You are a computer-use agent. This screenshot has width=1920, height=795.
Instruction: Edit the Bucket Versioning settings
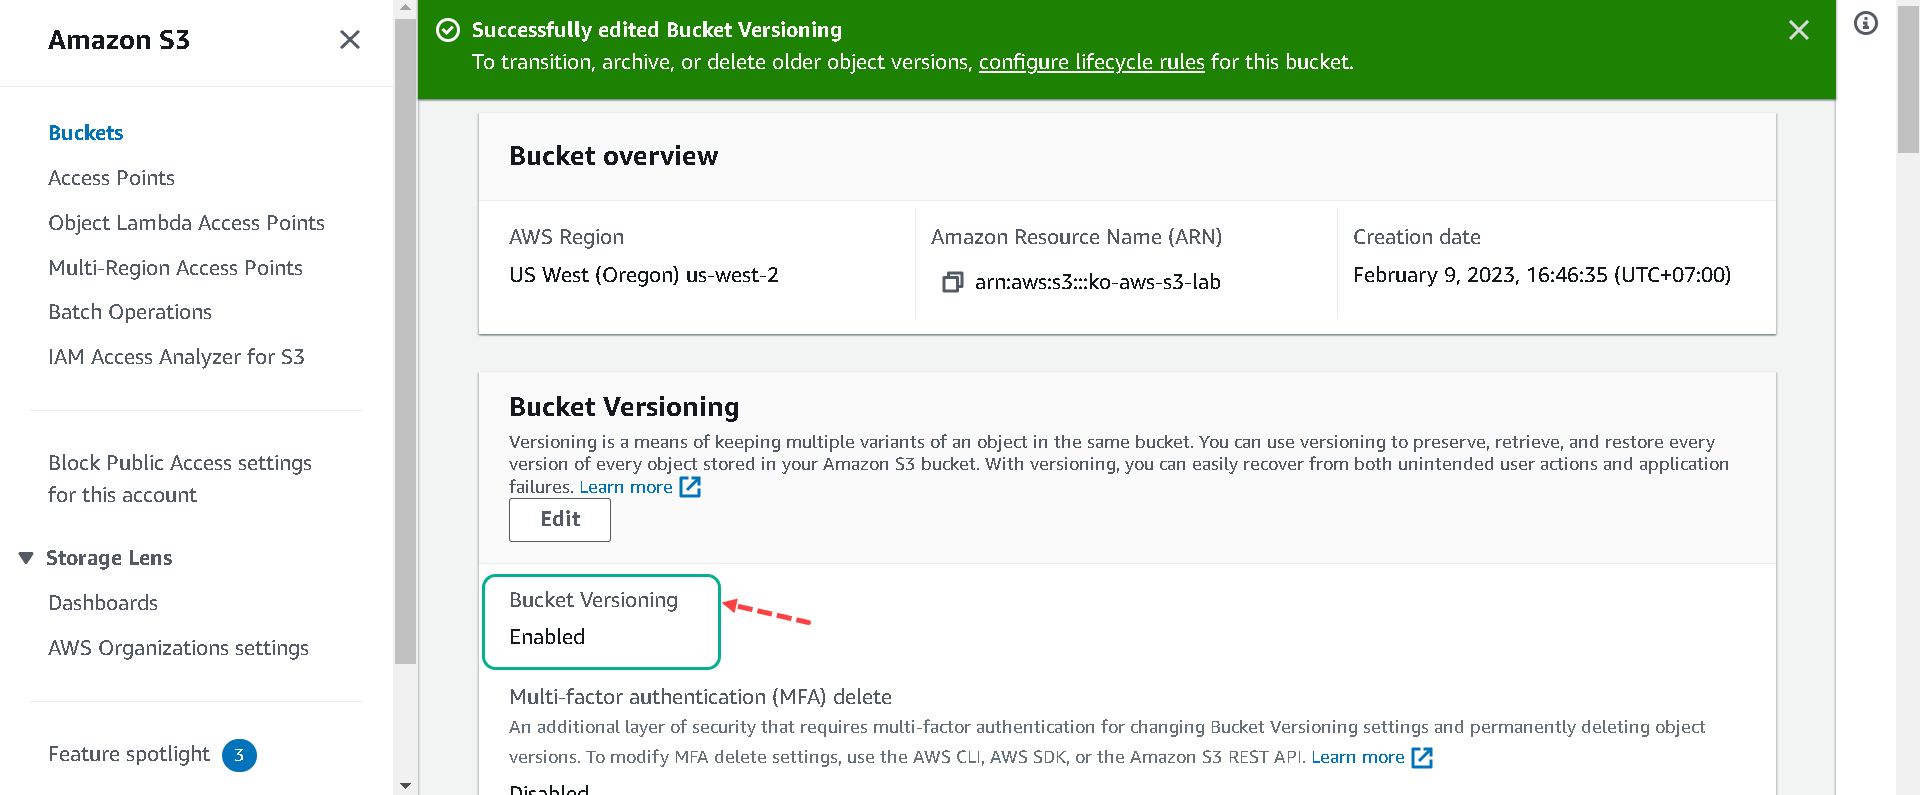click(560, 519)
